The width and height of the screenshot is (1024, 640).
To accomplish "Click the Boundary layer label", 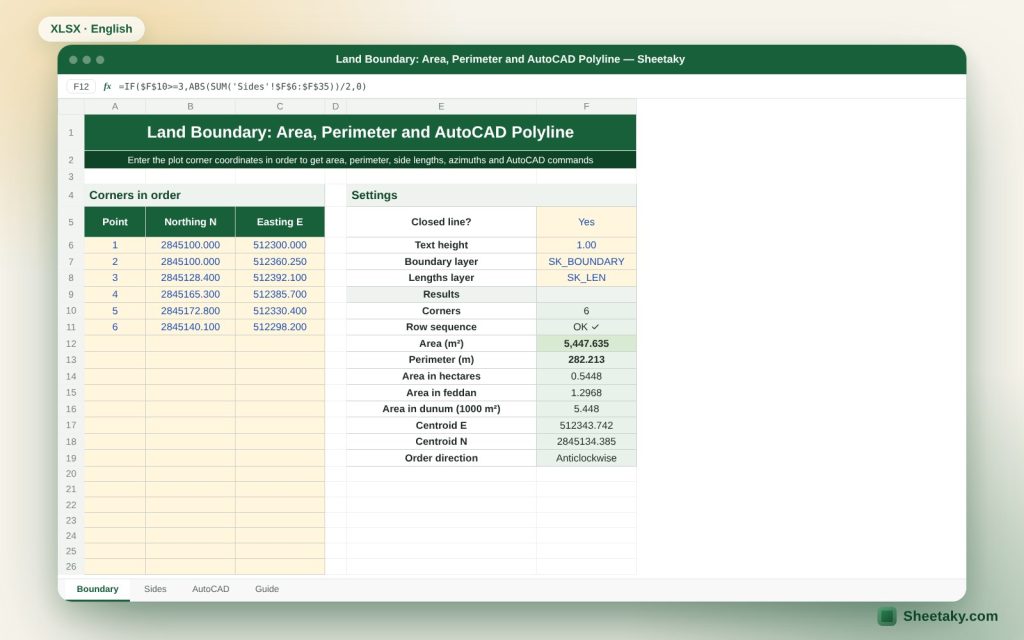I will coord(441,261).
